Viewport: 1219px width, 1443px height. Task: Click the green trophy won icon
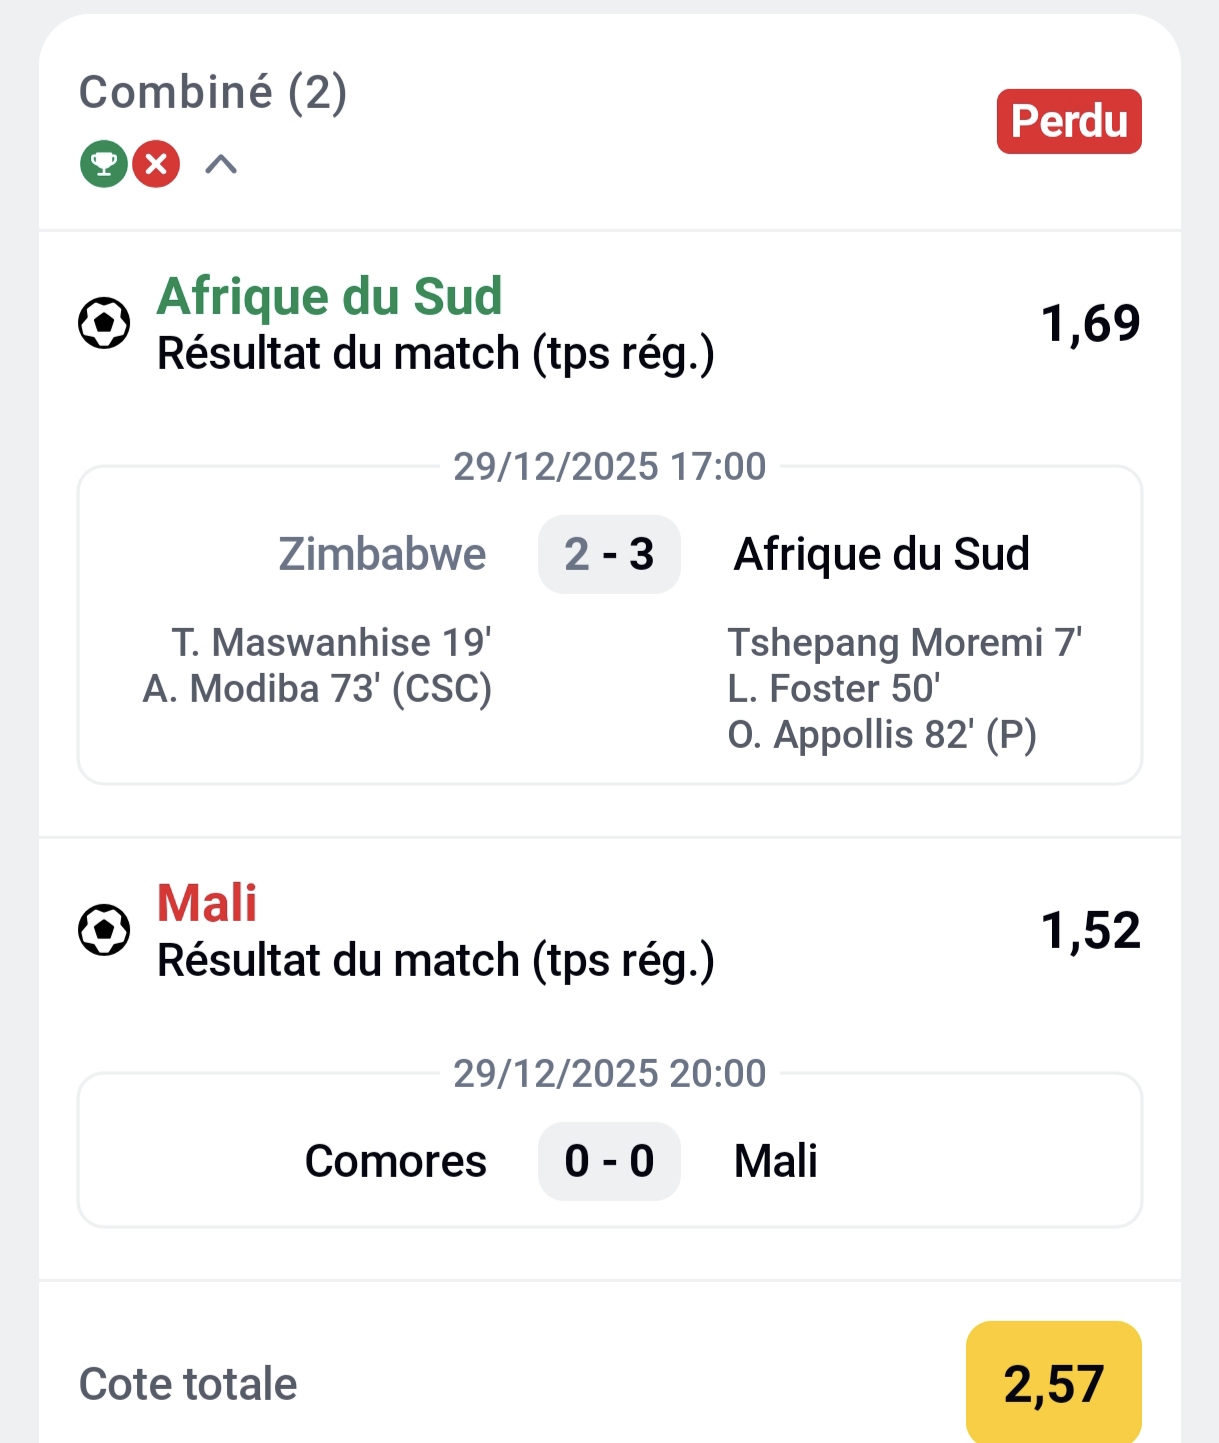click(x=104, y=164)
